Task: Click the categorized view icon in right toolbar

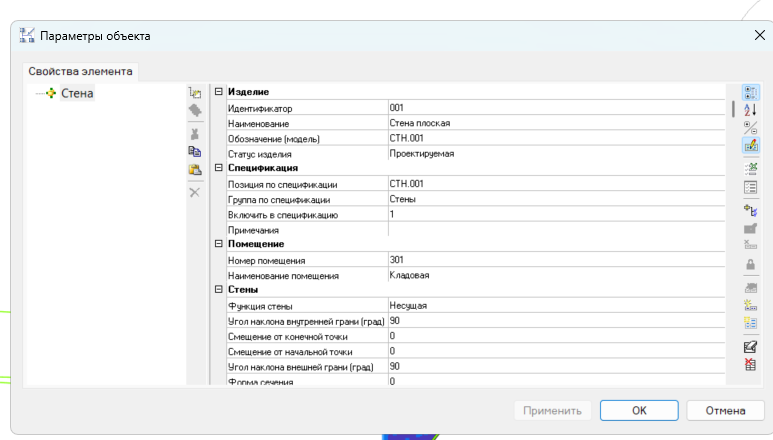Action: 750,91
